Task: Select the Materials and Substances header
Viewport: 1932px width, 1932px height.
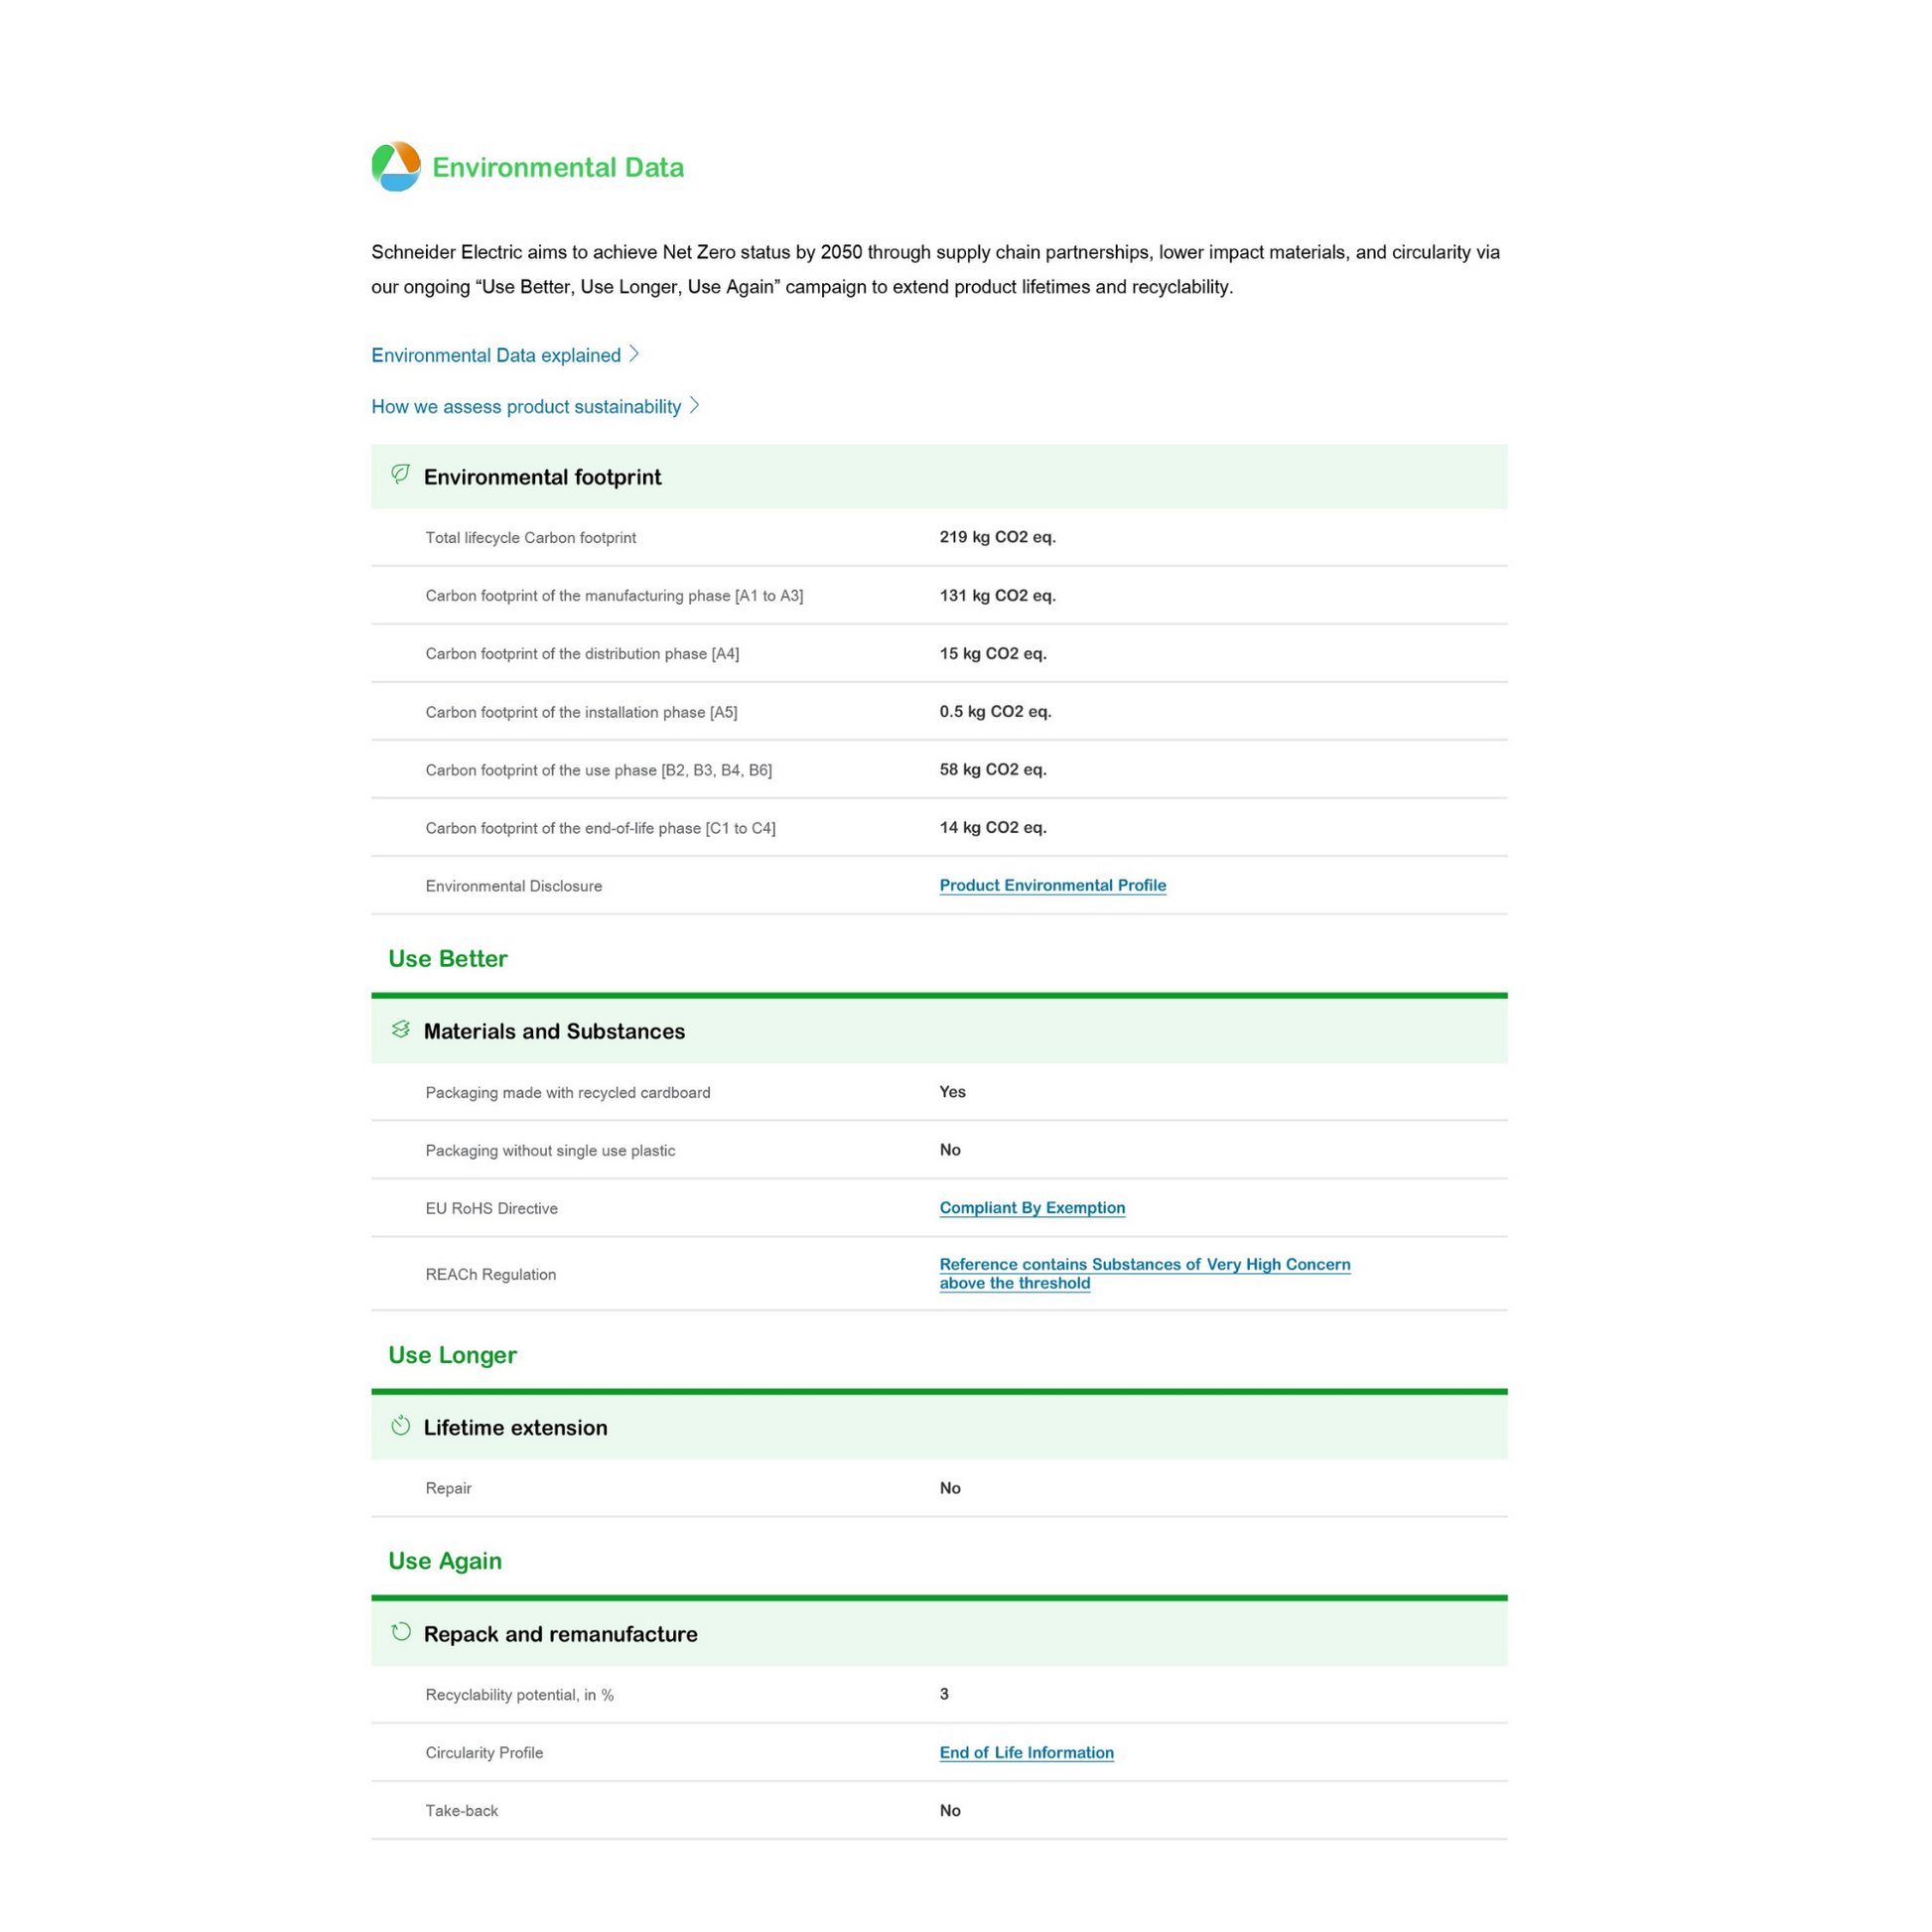Action: tap(939, 1031)
